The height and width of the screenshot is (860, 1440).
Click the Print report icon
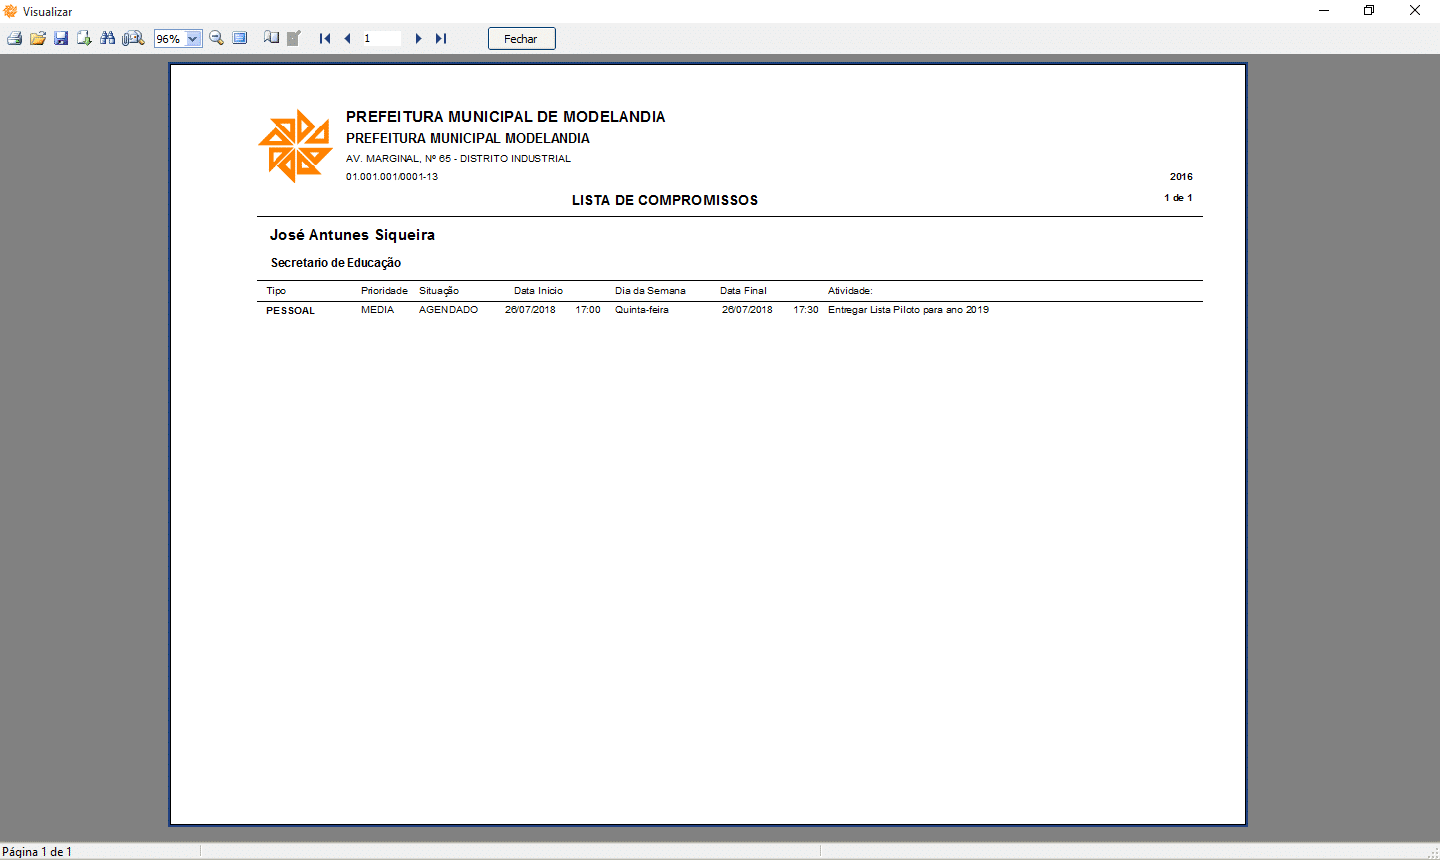coord(14,39)
